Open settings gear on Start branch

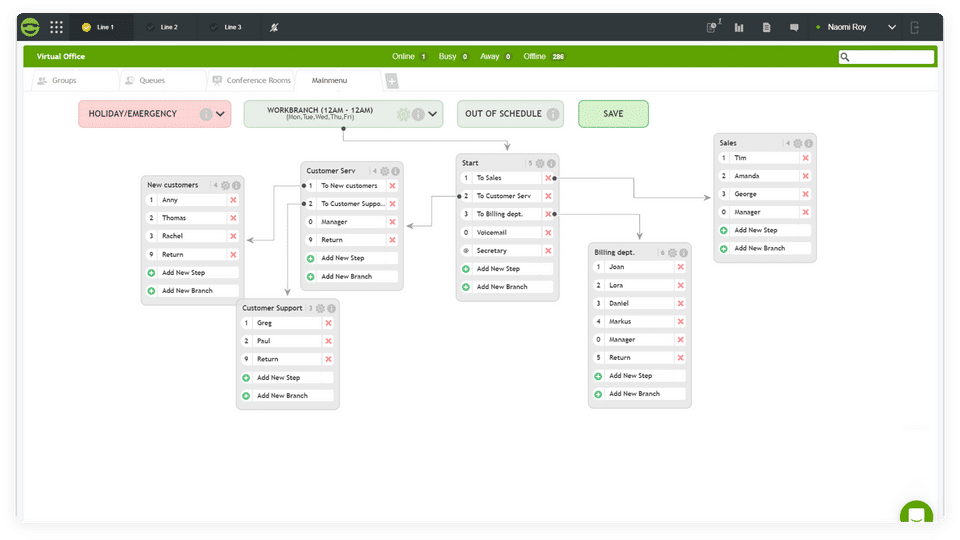[x=540, y=163]
